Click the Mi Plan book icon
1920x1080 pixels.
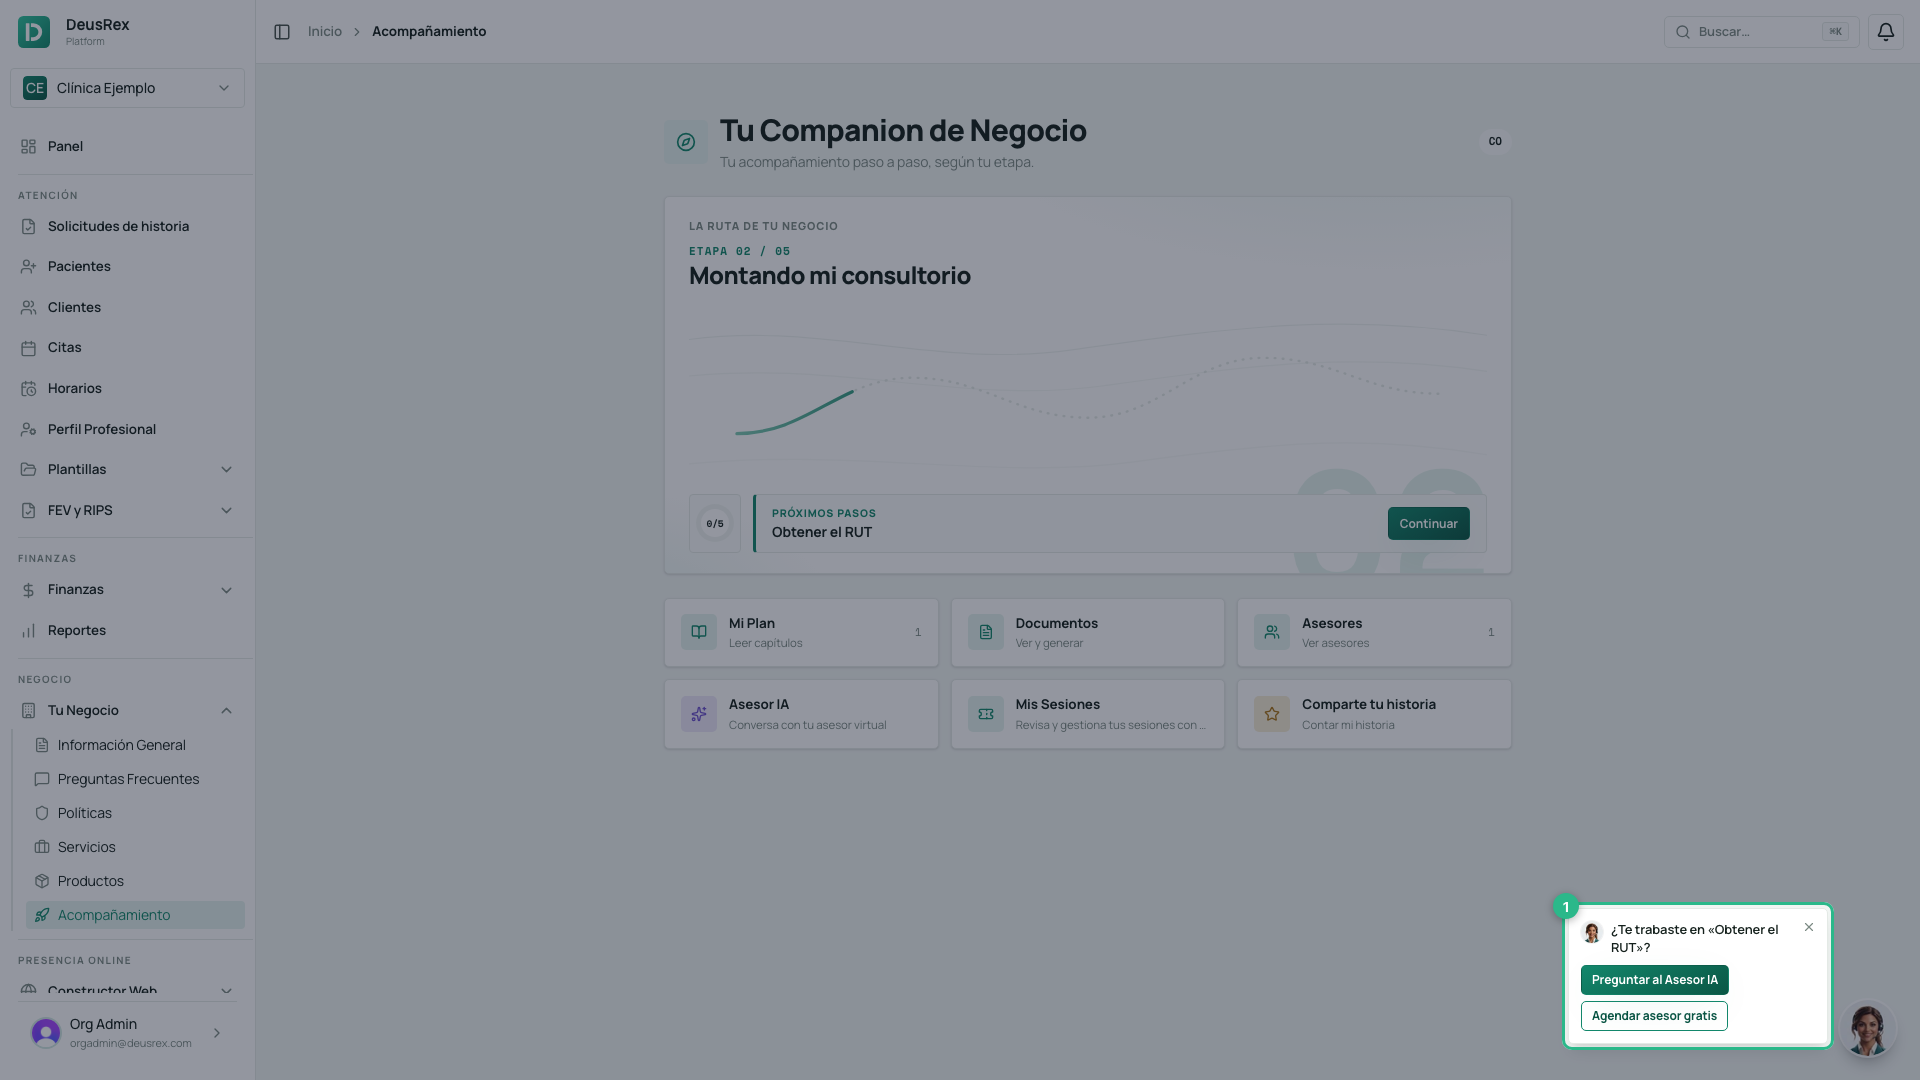699,632
